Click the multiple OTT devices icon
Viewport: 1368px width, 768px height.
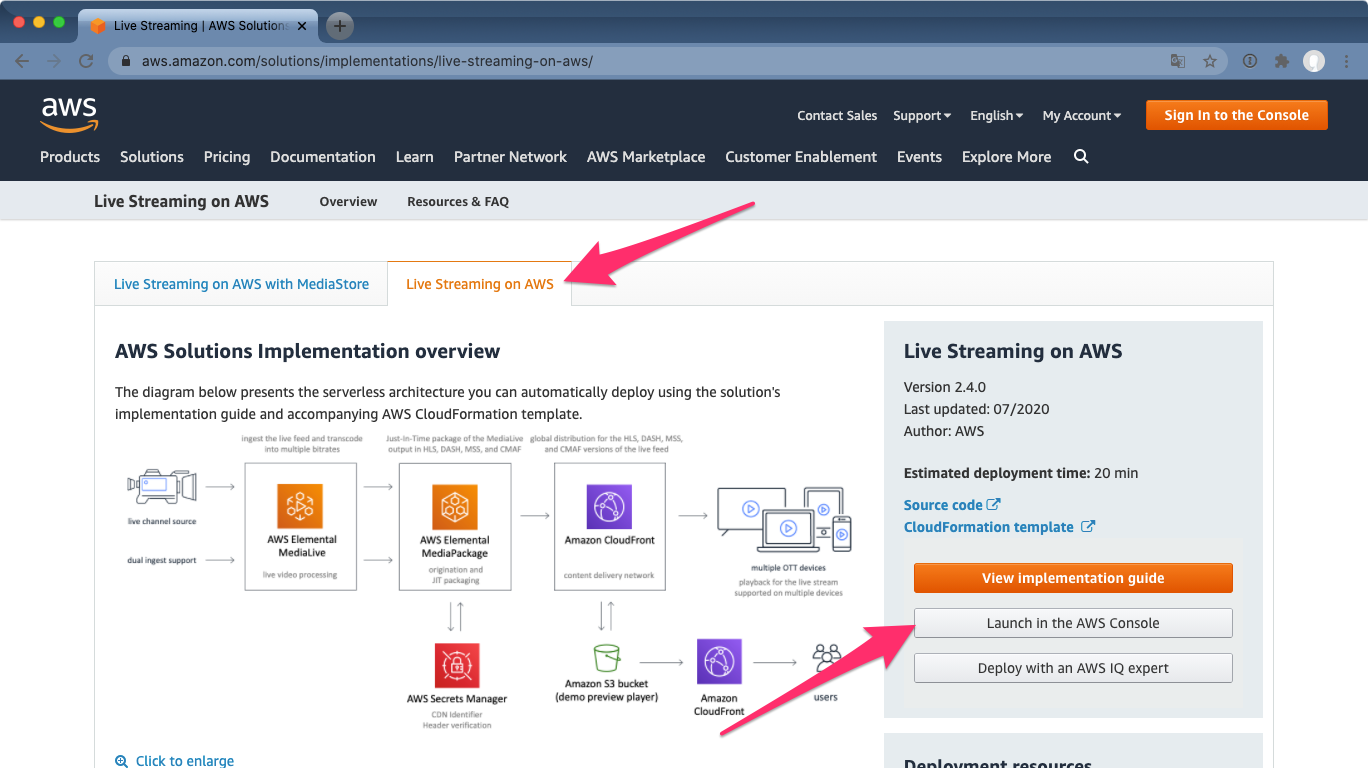pos(784,520)
